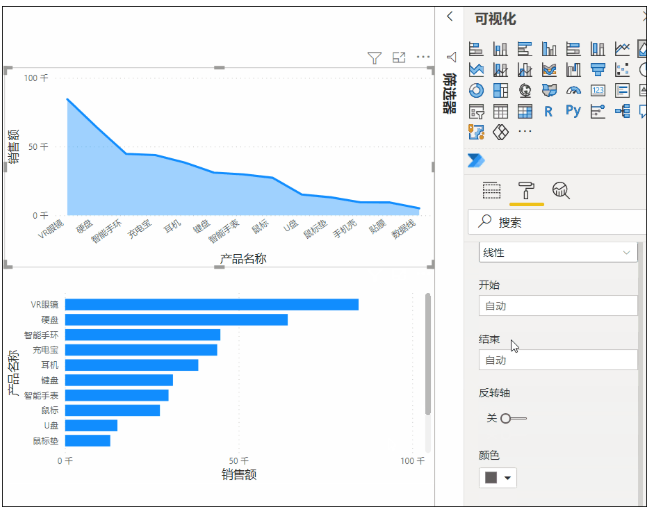Switch to the Format paint roller tab
Image resolution: width=652 pixels, height=510 pixels.
pos(526,191)
